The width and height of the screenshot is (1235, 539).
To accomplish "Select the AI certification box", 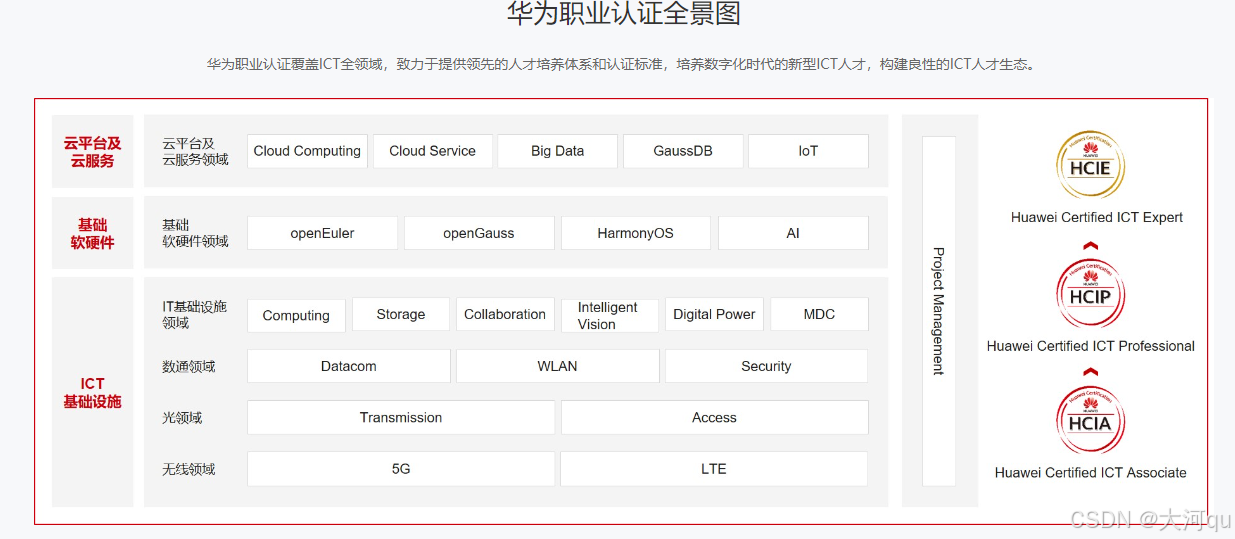I will tap(793, 233).
